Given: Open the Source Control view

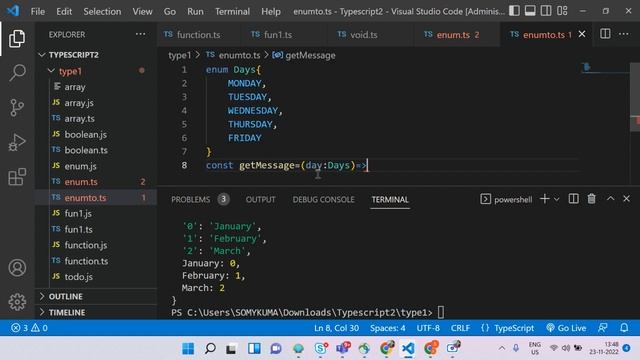Looking at the screenshot, I should pyautogui.click(x=17, y=108).
